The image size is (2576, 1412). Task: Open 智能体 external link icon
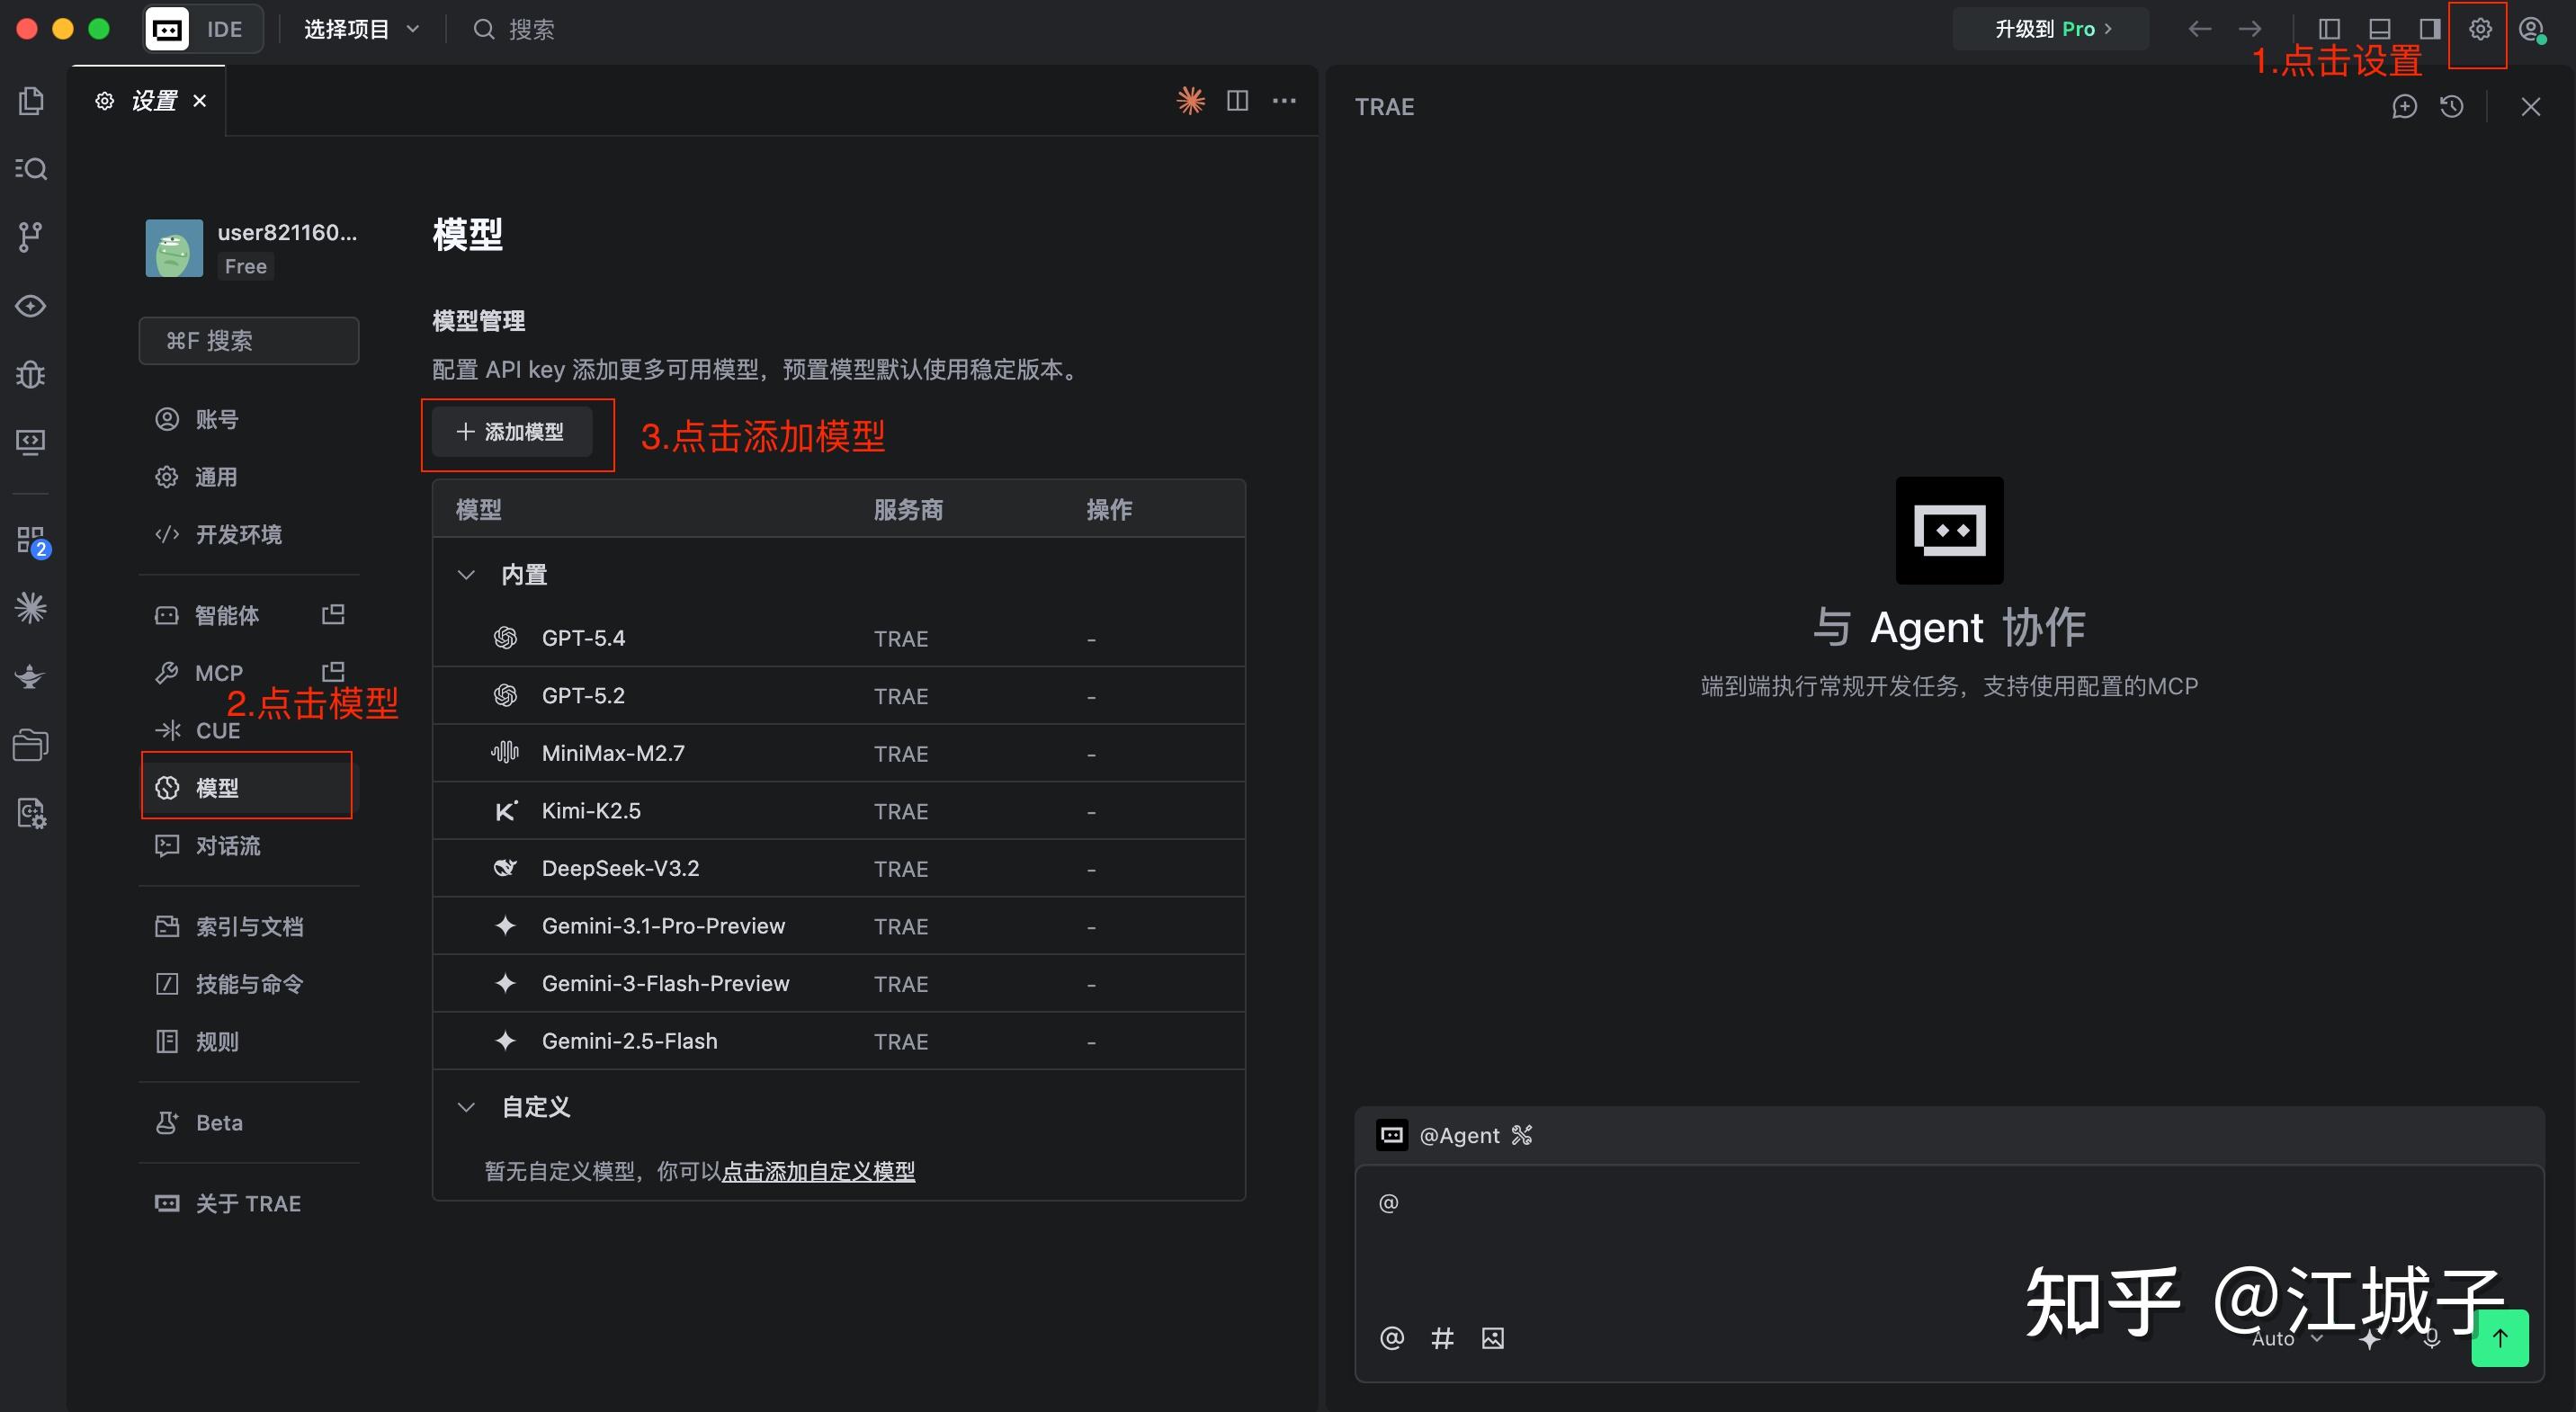(x=333, y=614)
